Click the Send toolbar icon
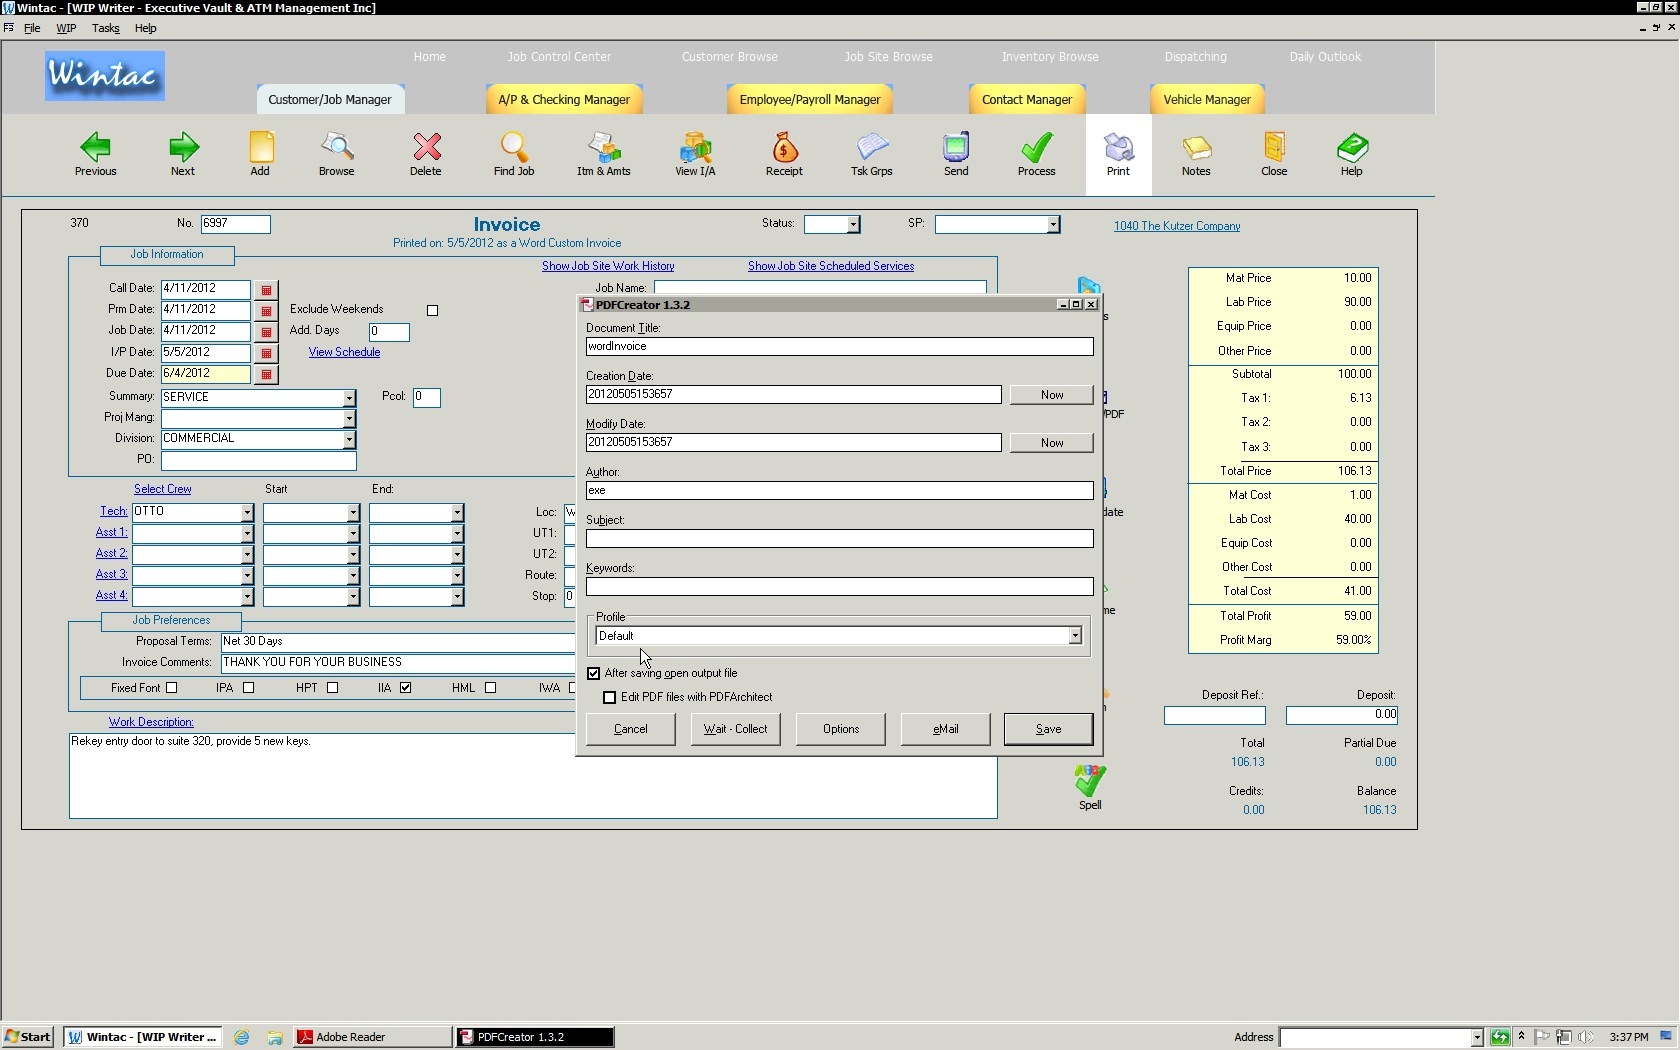This screenshot has height=1050, width=1680. pyautogui.click(x=956, y=155)
